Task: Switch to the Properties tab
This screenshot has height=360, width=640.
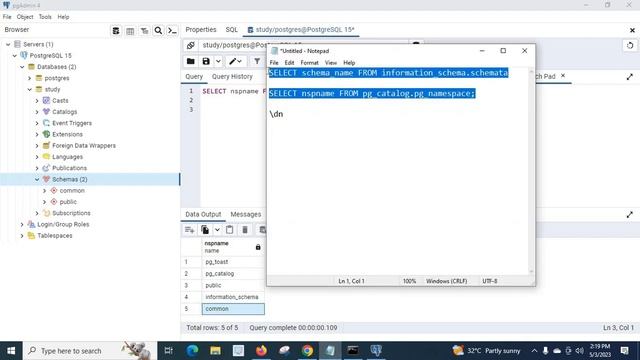Action: [201, 30]
